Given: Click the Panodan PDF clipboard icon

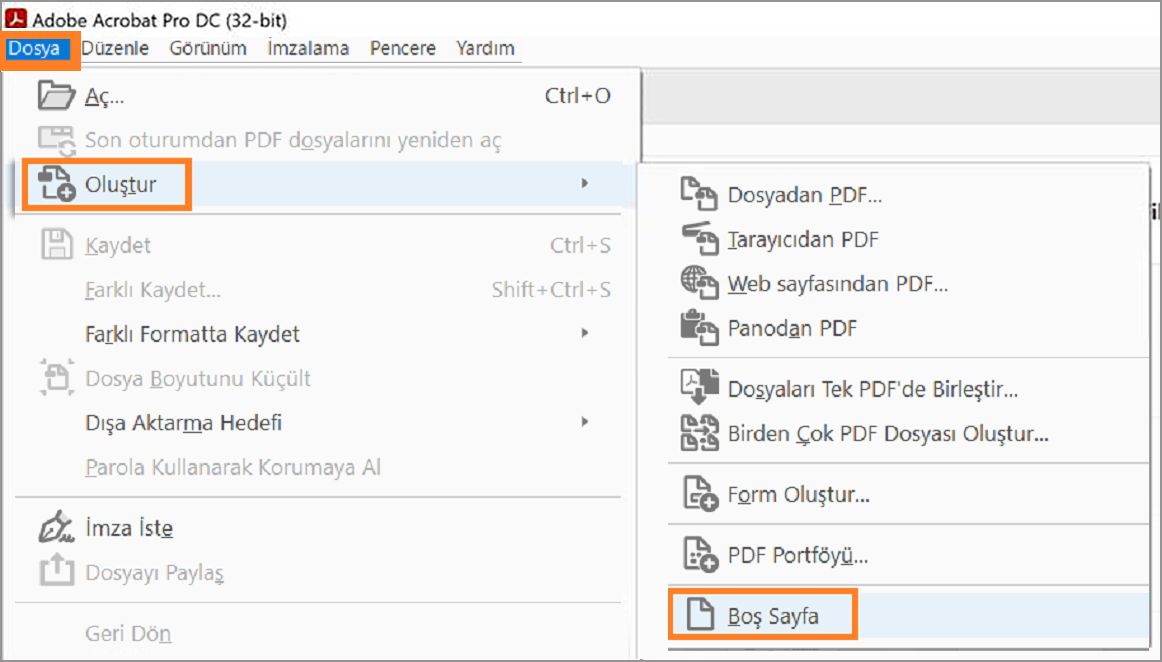Looking at the screenshot, I should tap(700, 328).
